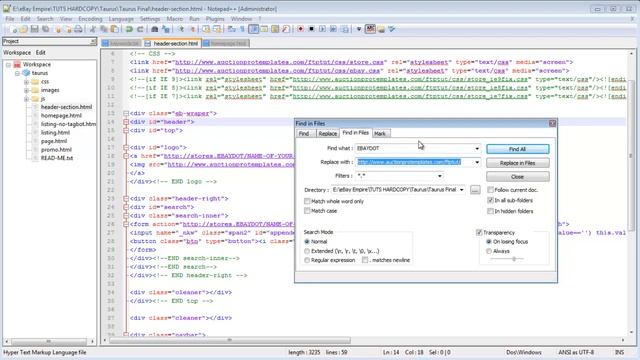The width and height of the screenshot is (640, 360).
Task: Click the Zoom In toolbar icon
Action: coord(181,29)
